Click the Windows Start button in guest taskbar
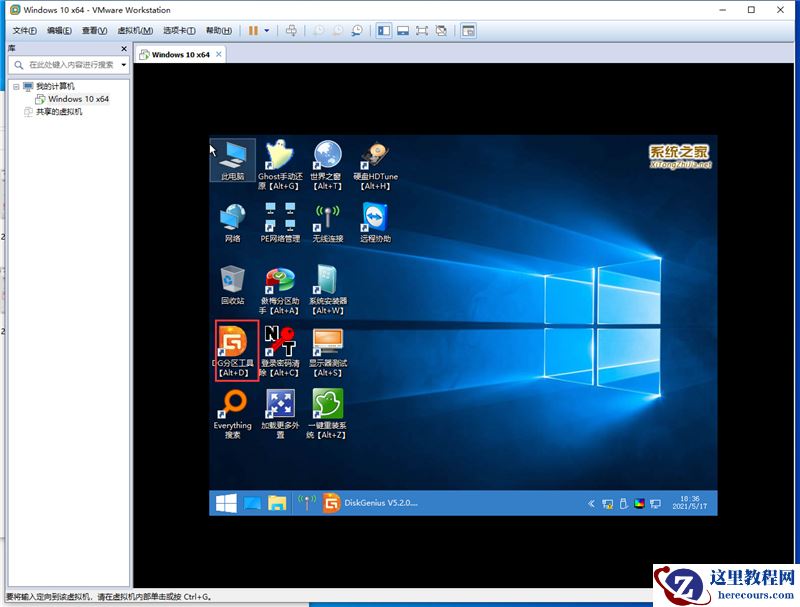800x607 pixels. 226,503
